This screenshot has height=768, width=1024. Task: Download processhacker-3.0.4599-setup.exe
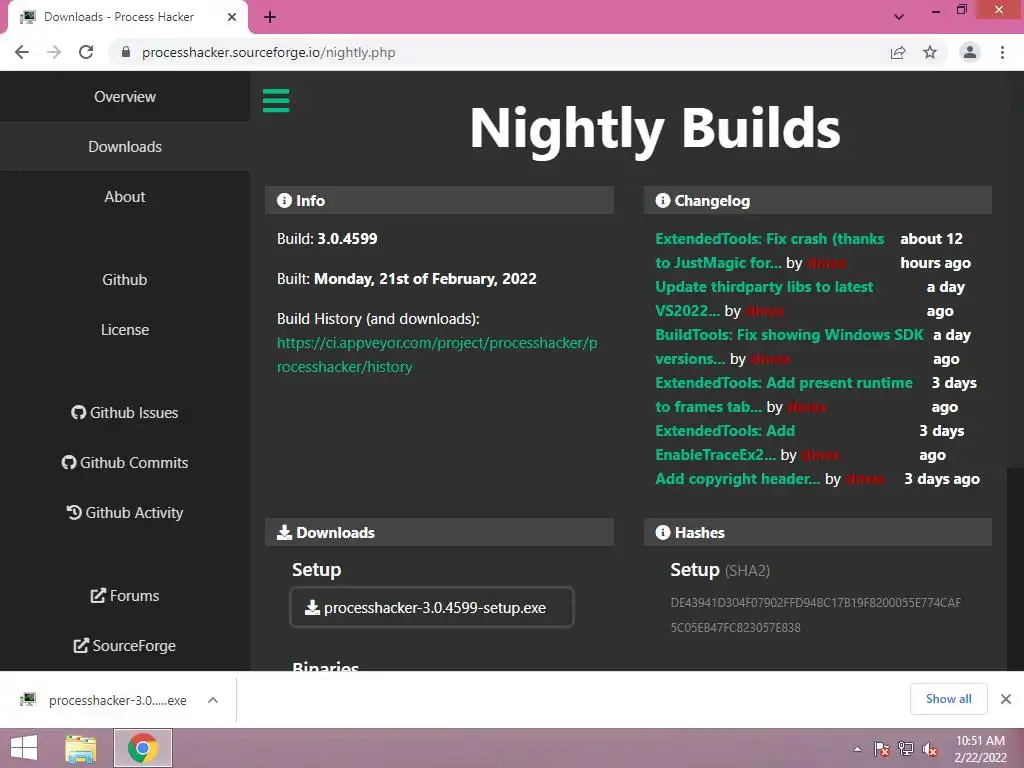pos(432,607)
